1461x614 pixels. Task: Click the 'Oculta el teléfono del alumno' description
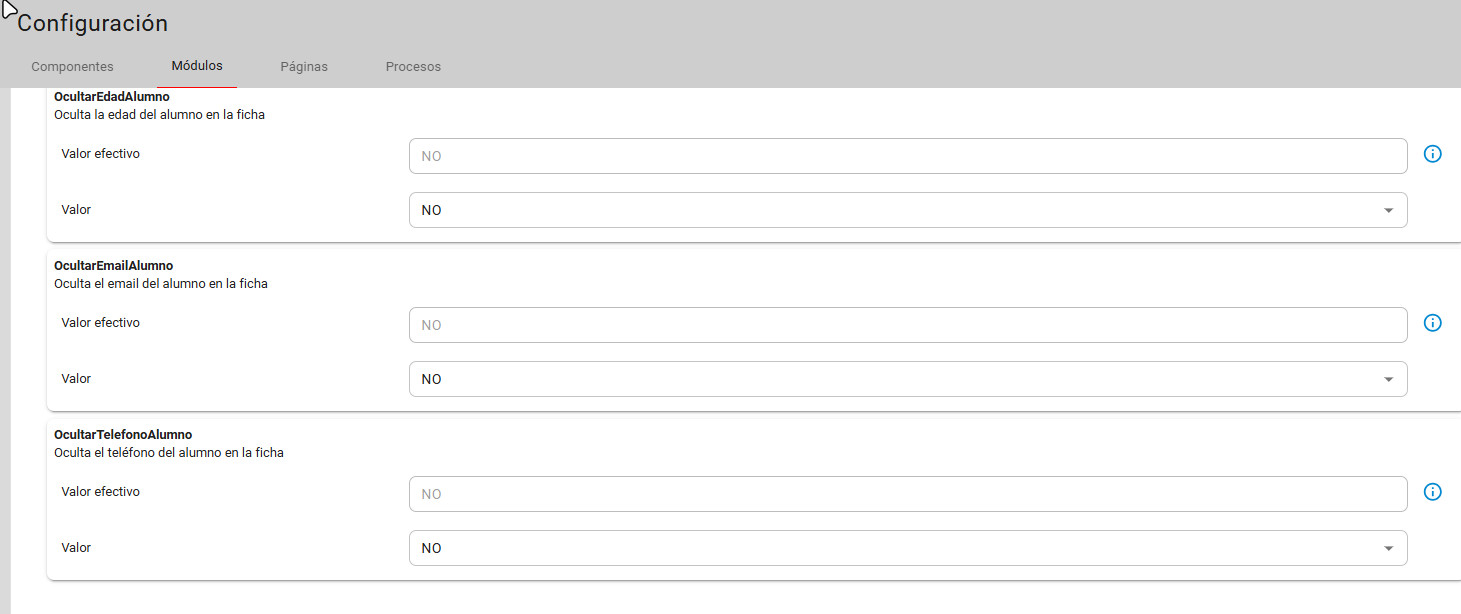[x=169, y=453]
